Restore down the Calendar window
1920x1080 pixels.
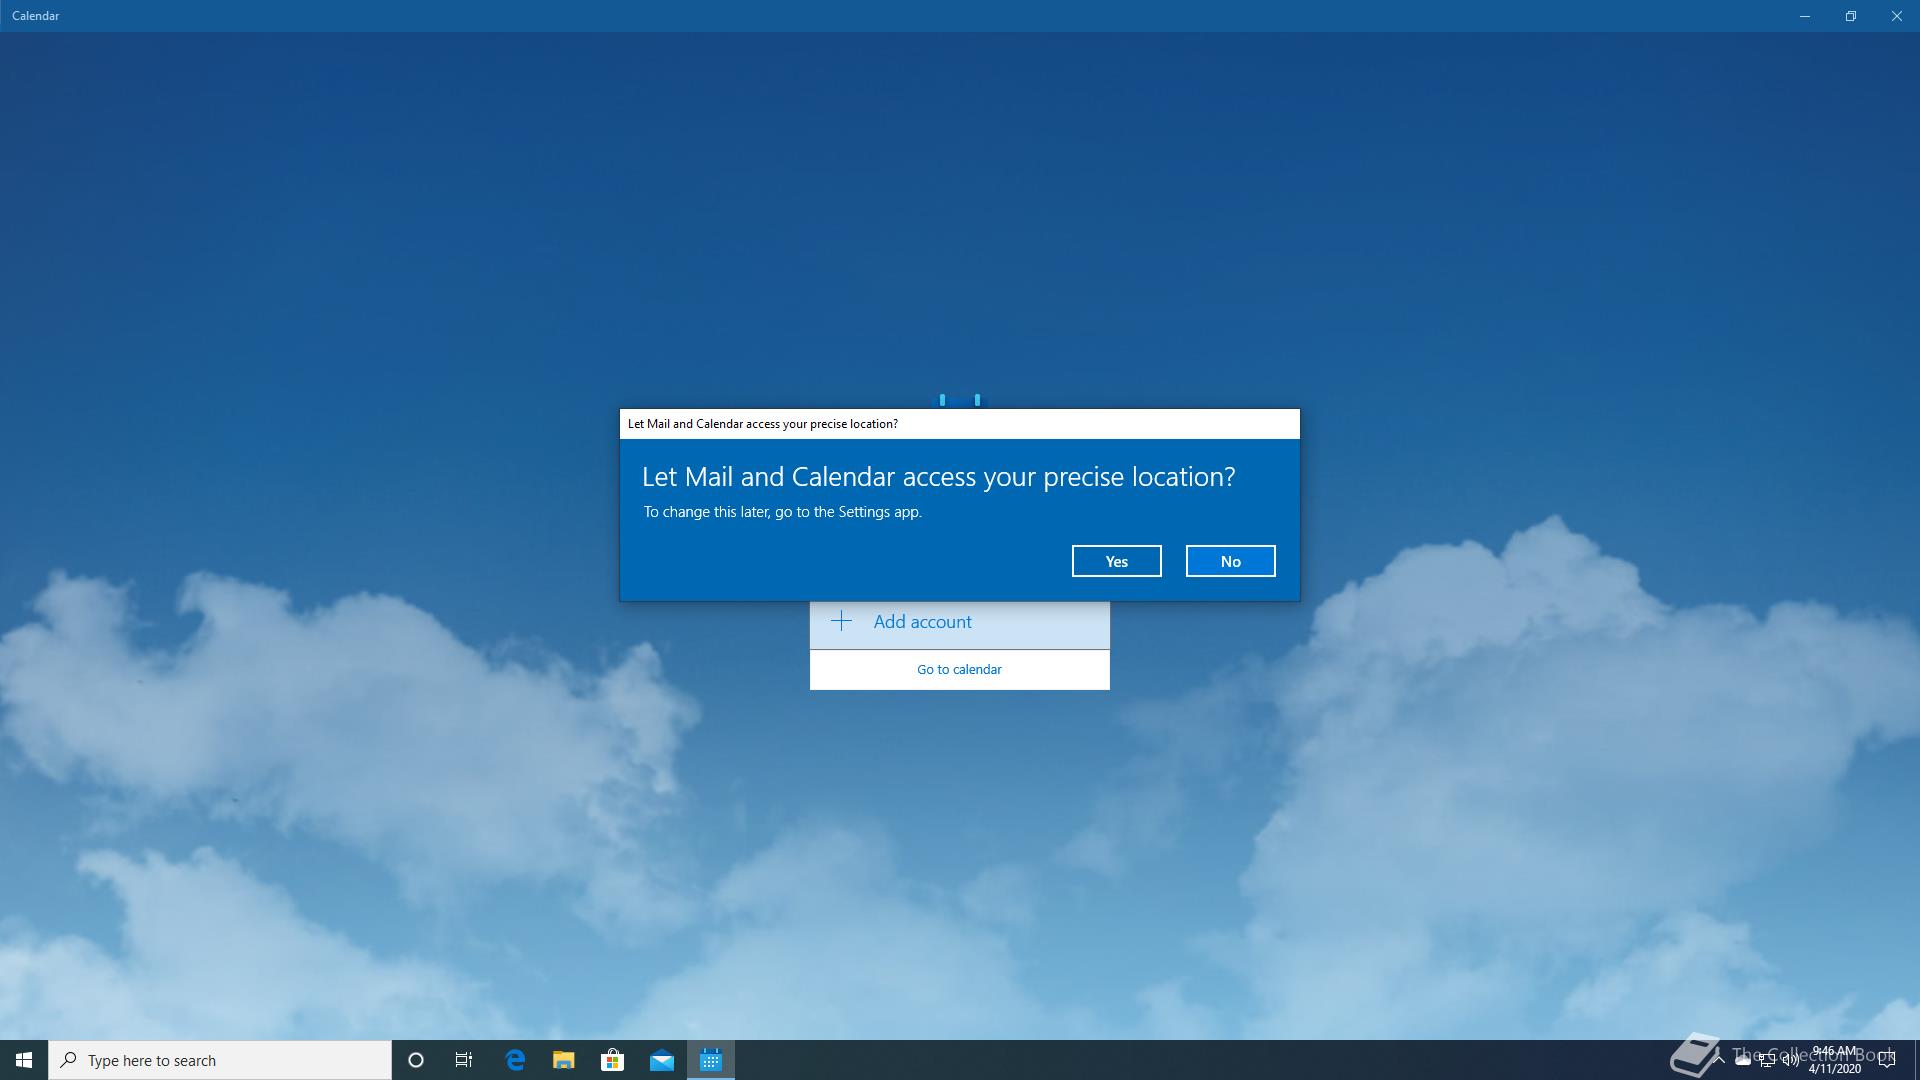[1850, 16]
